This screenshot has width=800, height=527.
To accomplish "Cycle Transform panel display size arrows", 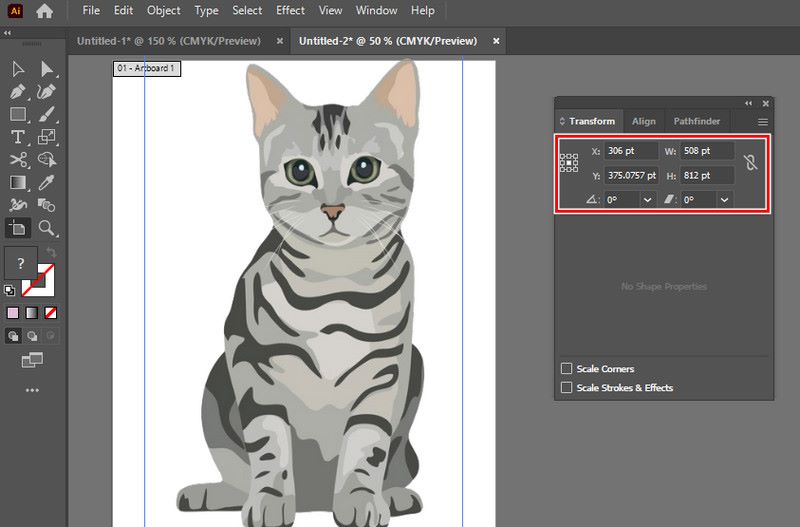I will point(562,121).
